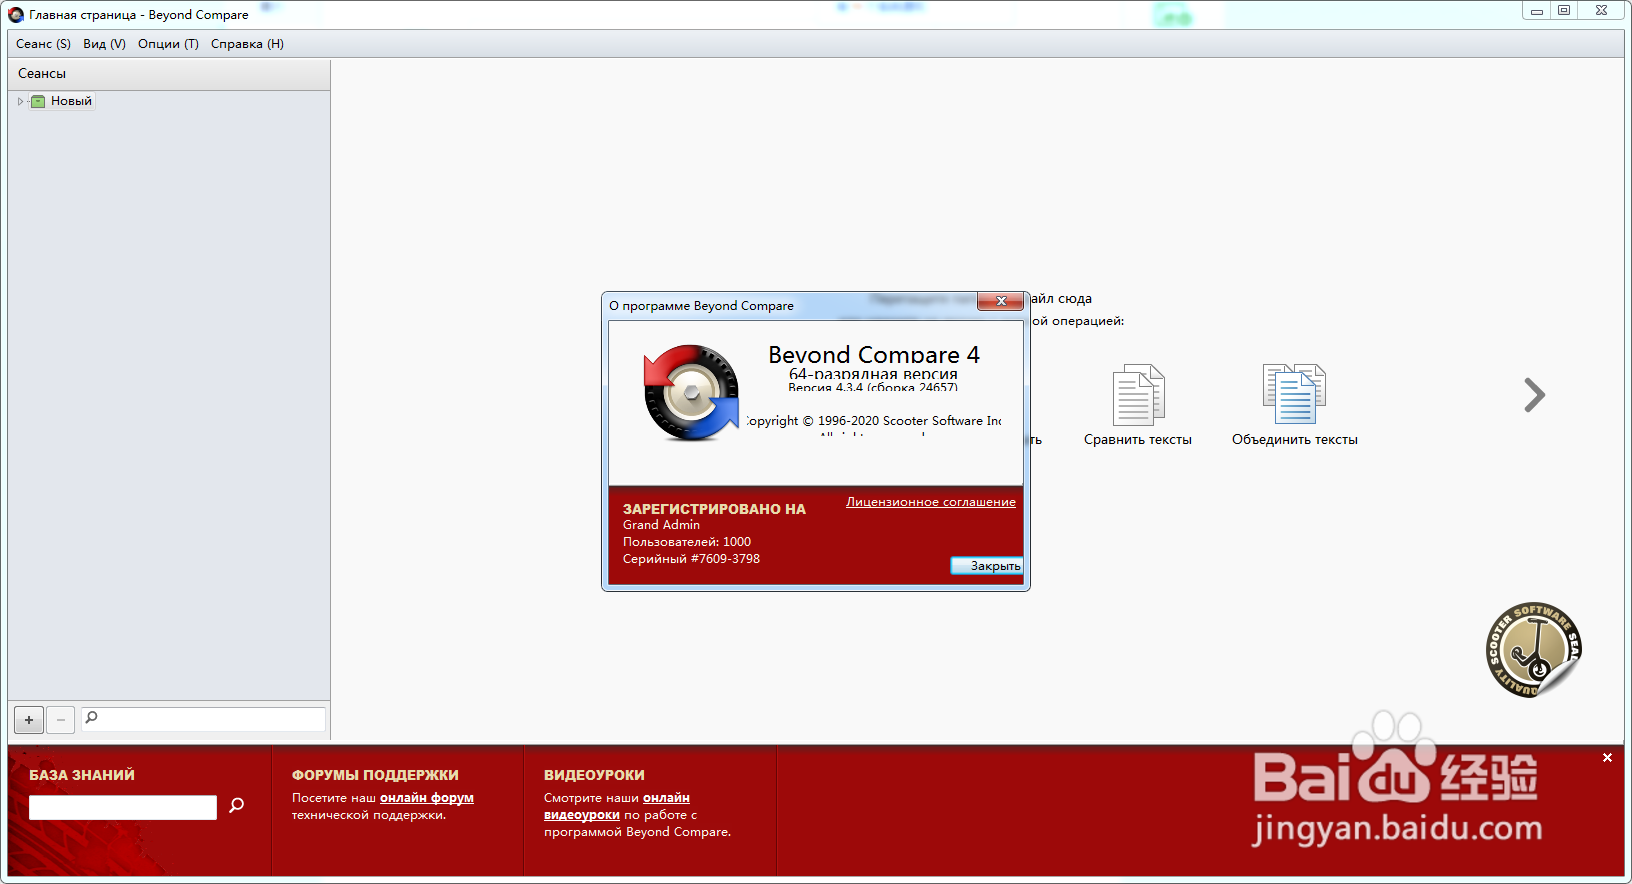Click the Новый green folder icon

click(x=38, y=101)
